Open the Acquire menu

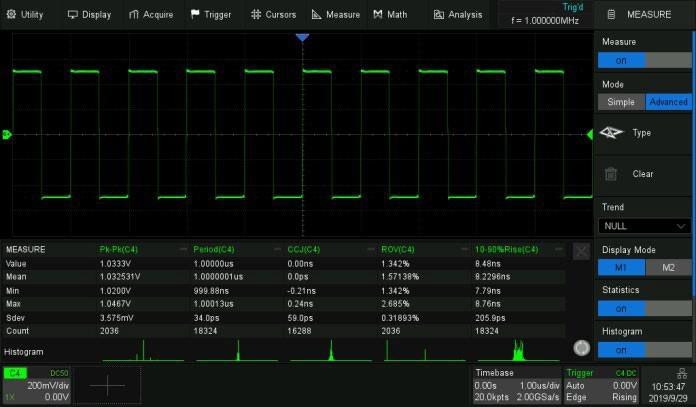(x=151, y=15)
